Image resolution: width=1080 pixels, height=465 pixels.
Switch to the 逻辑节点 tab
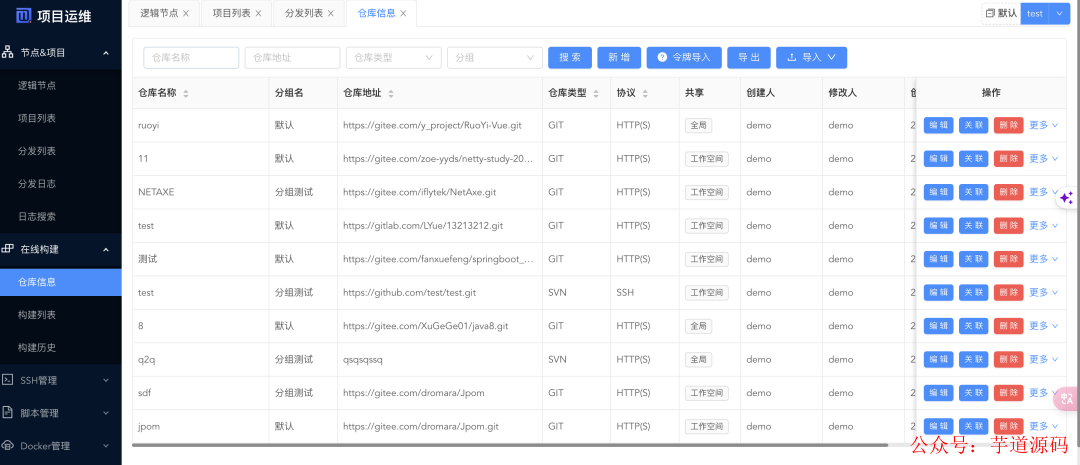[159, 14]
